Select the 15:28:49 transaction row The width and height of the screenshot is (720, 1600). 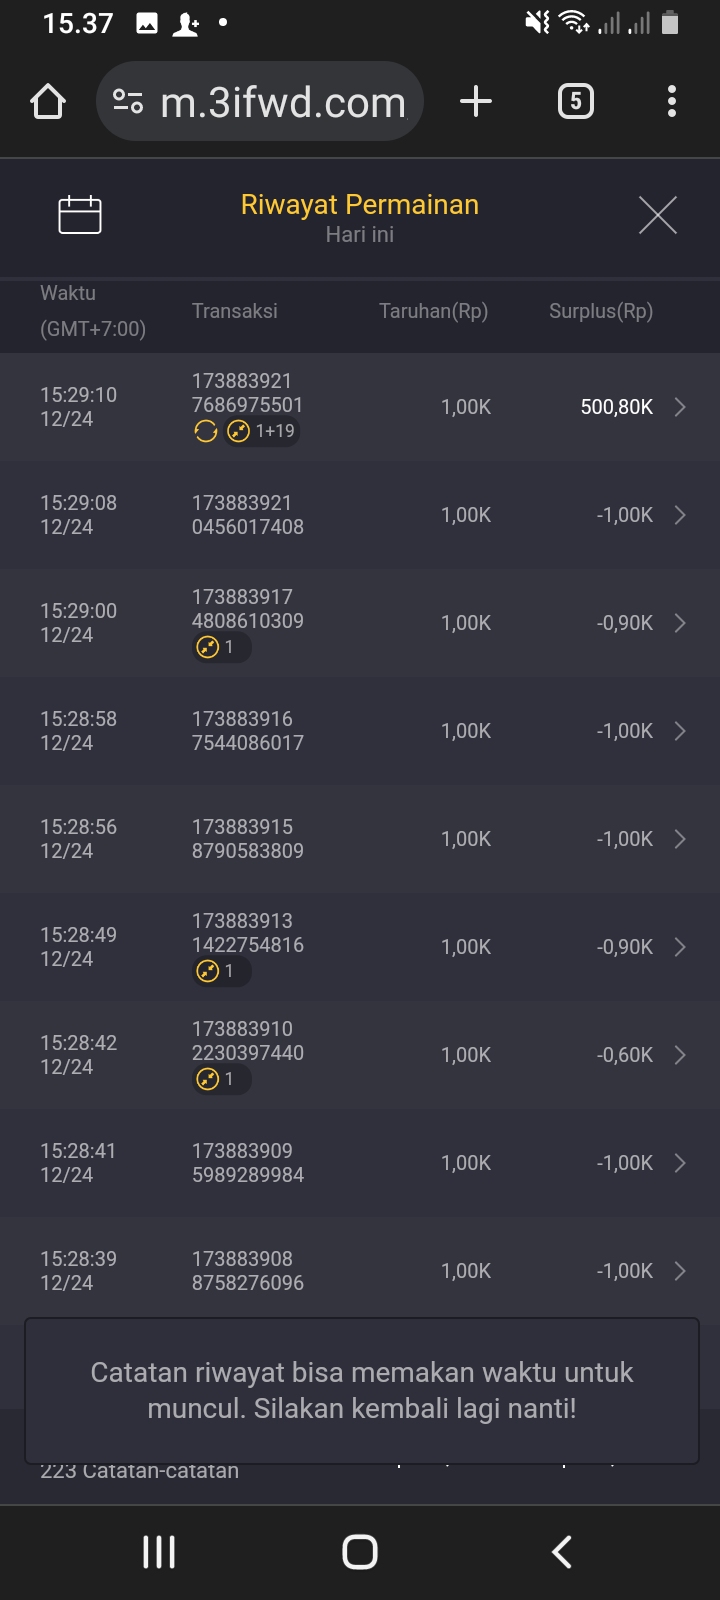click(360, 947)
